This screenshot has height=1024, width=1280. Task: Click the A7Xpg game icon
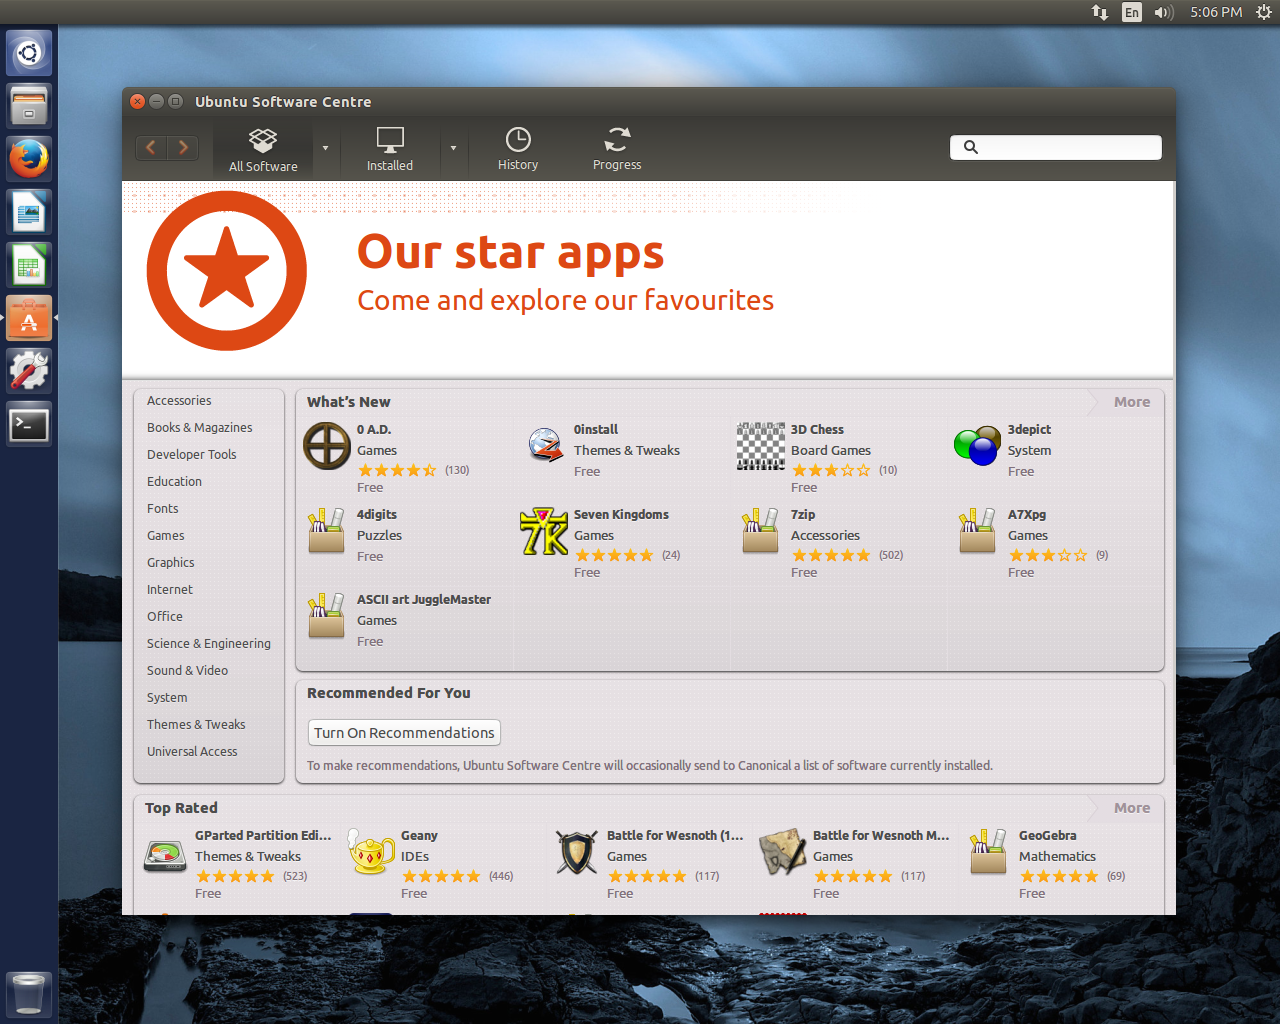click(977, 531)
